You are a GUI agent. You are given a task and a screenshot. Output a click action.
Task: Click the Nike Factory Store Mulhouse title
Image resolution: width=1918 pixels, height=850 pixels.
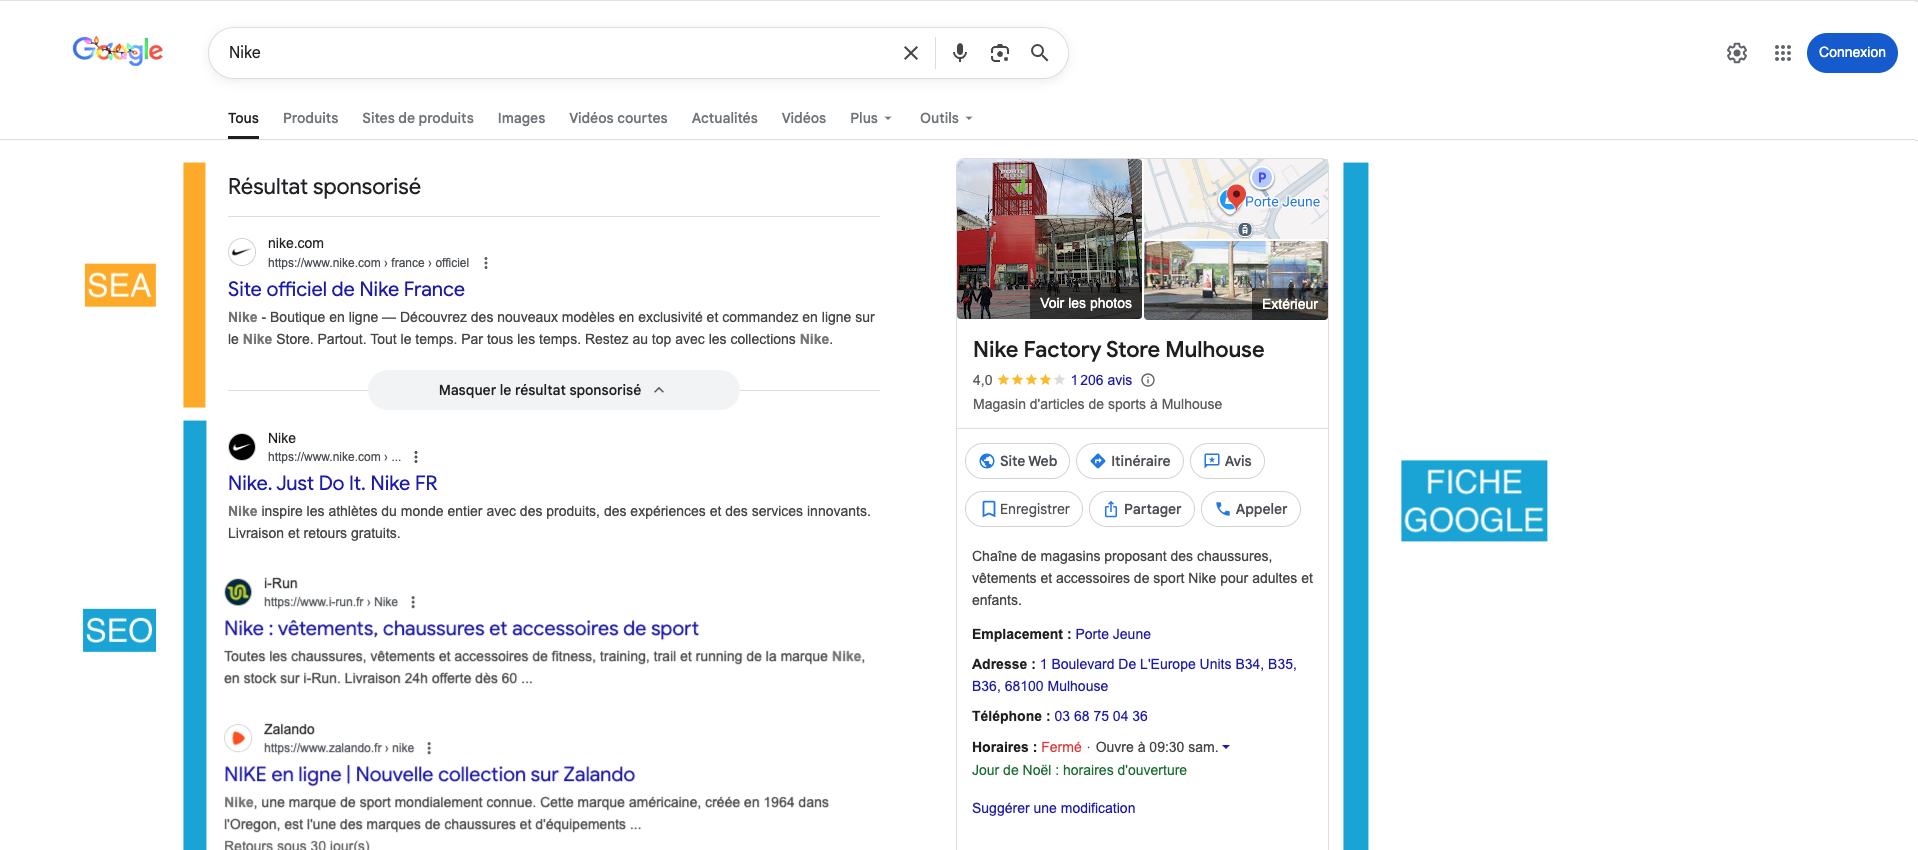pyautogui.click(x=1118, y=349)
